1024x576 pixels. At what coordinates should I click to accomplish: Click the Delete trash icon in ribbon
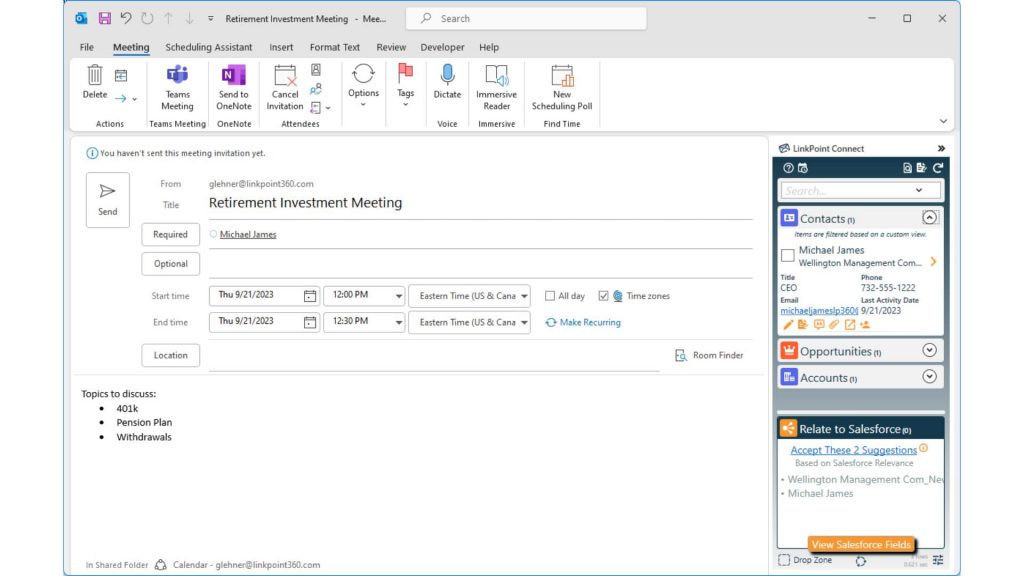95,75
